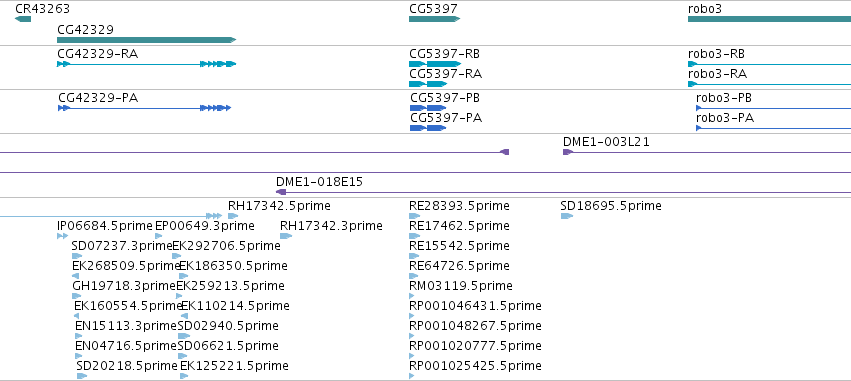Viewport: 851px width, 381px height.
Task: Click the robo3-PA protein feature line
Action: pos(773,128)
